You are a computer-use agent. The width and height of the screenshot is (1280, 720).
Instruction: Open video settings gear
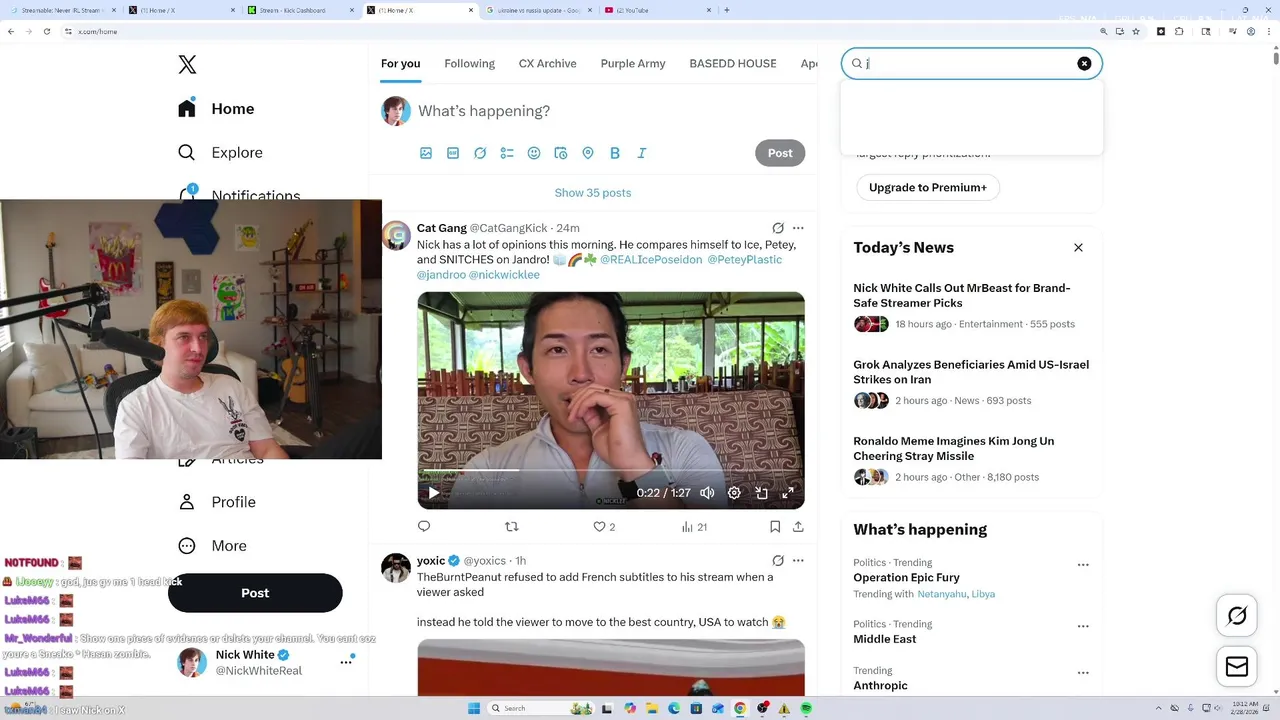coord(734,493)
